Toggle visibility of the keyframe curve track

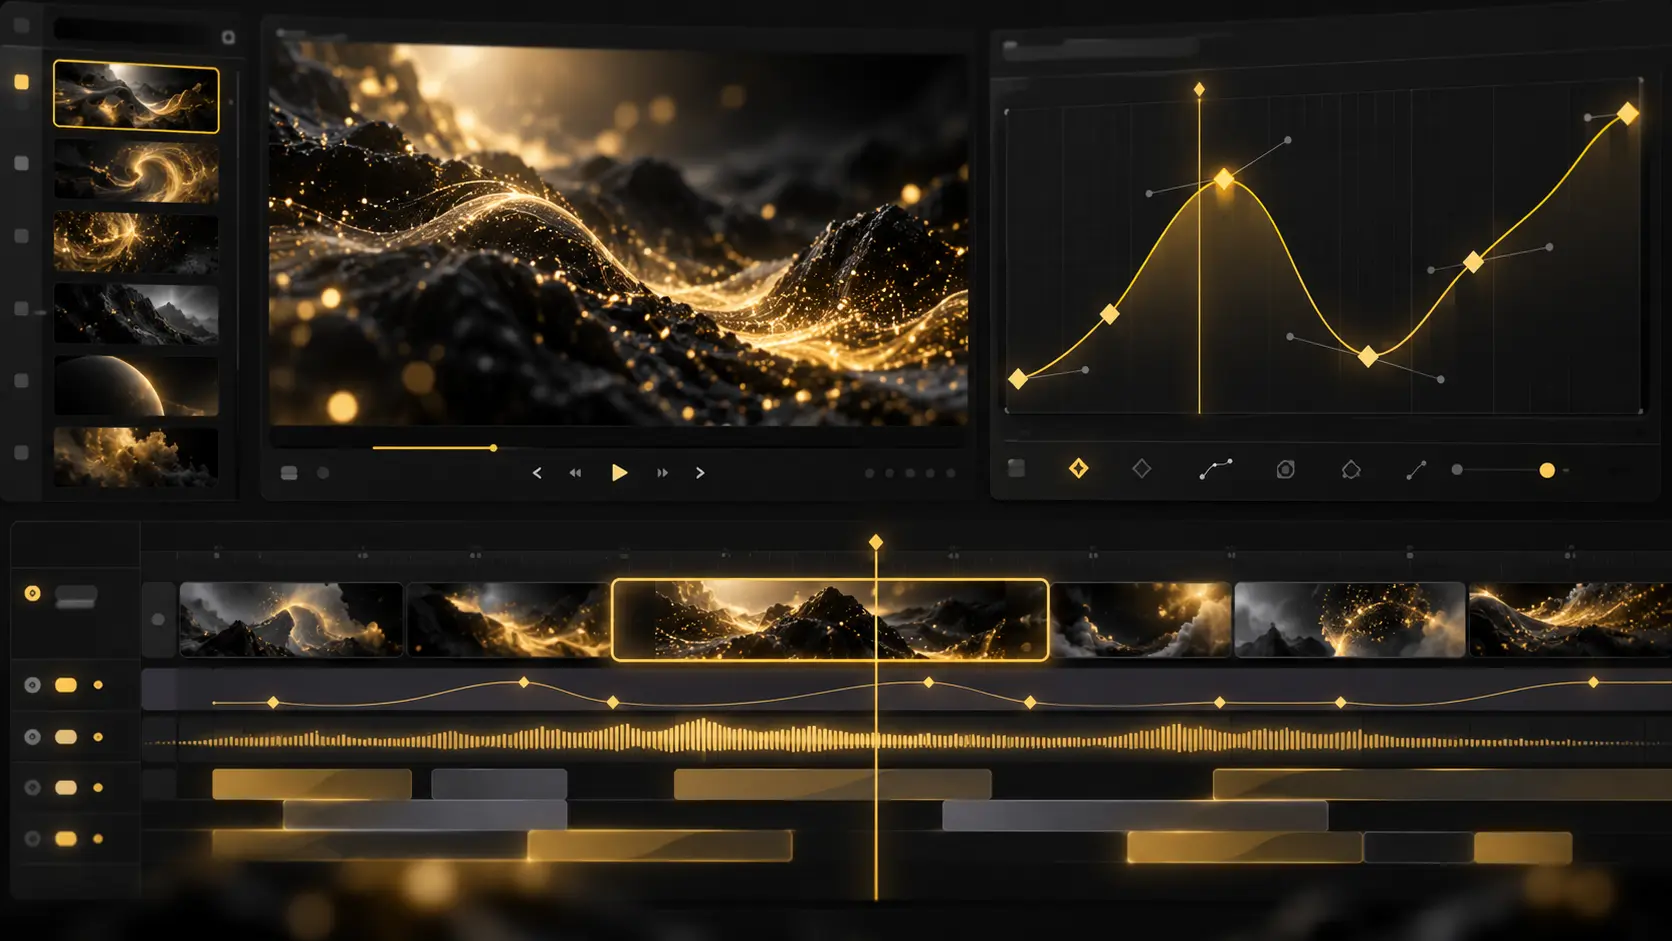pyautogui.click(x=32, y=685)
